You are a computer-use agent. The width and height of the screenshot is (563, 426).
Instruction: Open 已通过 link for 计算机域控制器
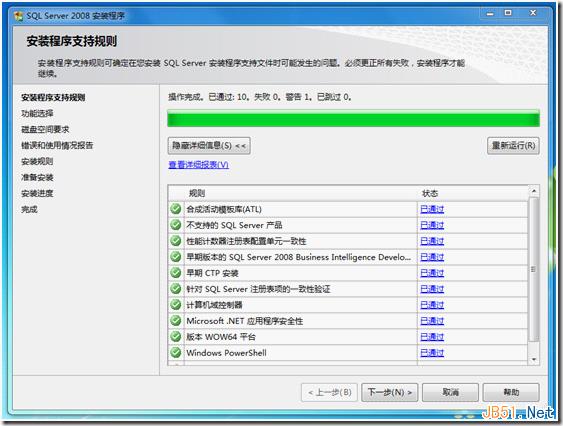click(x=432, y=305)
